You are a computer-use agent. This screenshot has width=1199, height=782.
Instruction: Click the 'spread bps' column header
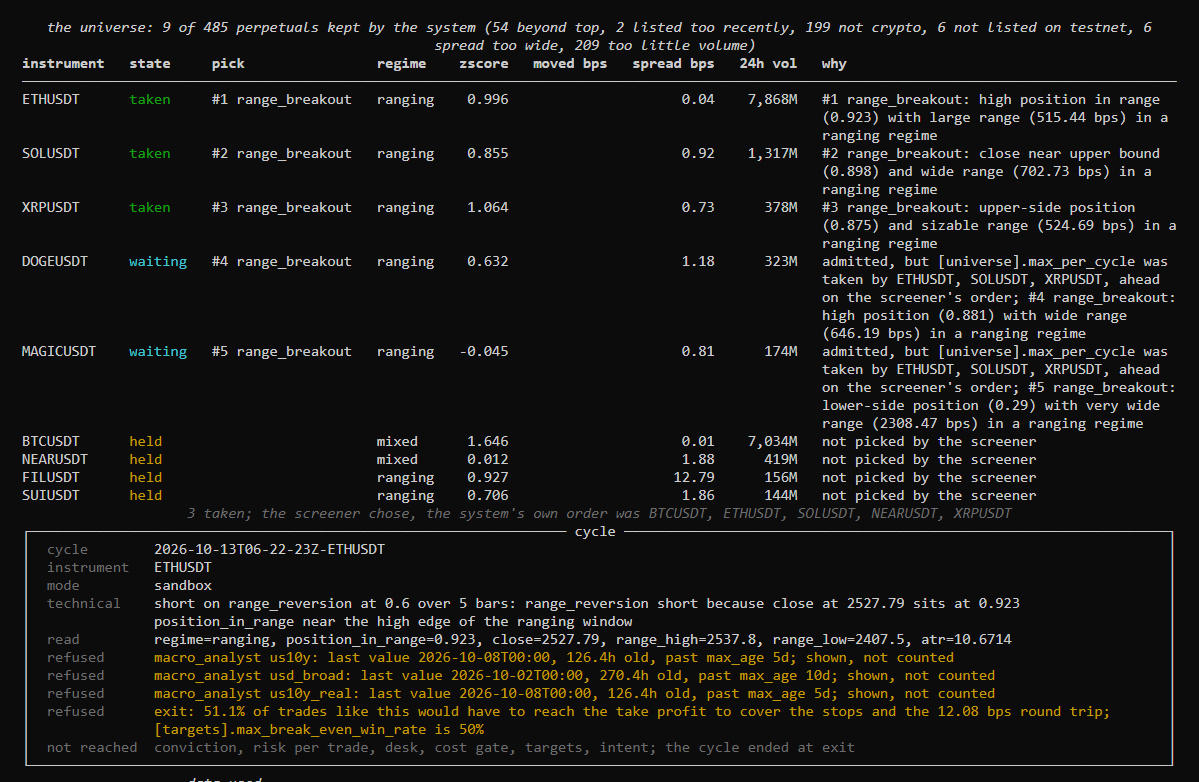673,63
